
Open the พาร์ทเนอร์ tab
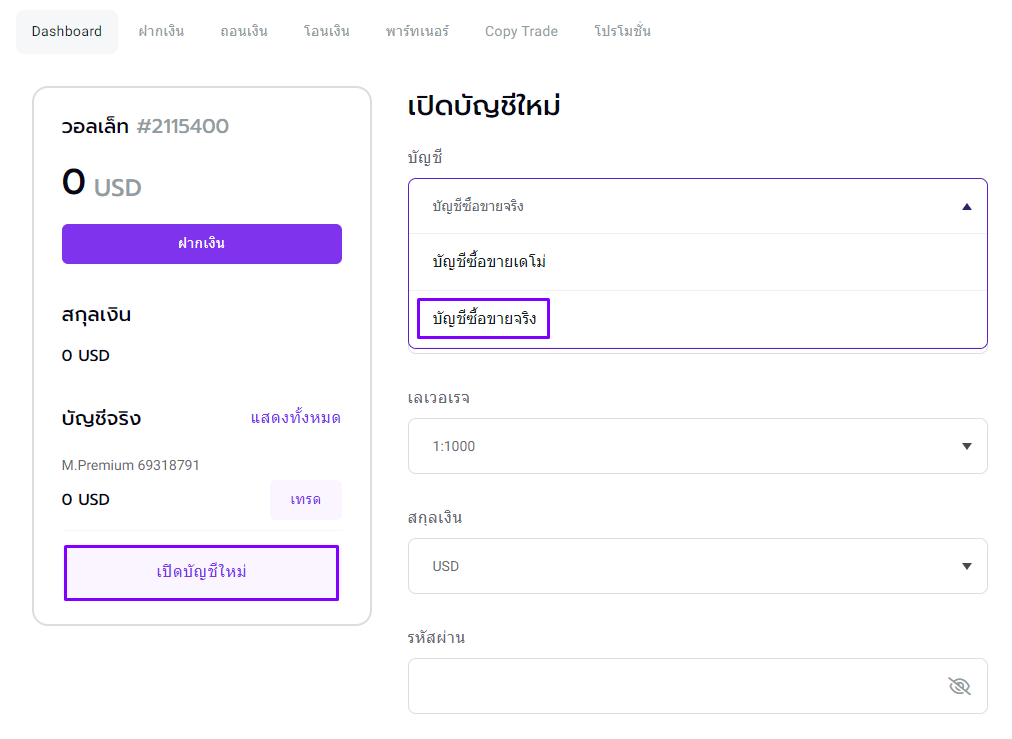pos(418,32)
